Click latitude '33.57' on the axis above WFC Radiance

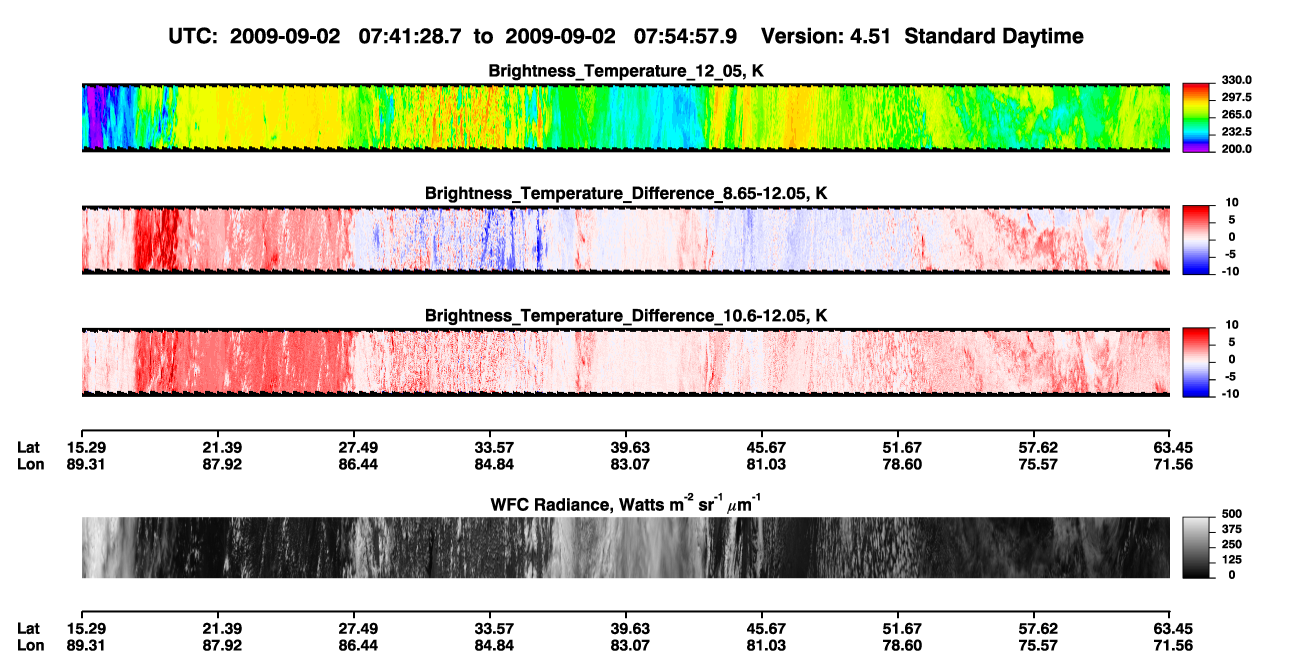click(x=491, y=447)
